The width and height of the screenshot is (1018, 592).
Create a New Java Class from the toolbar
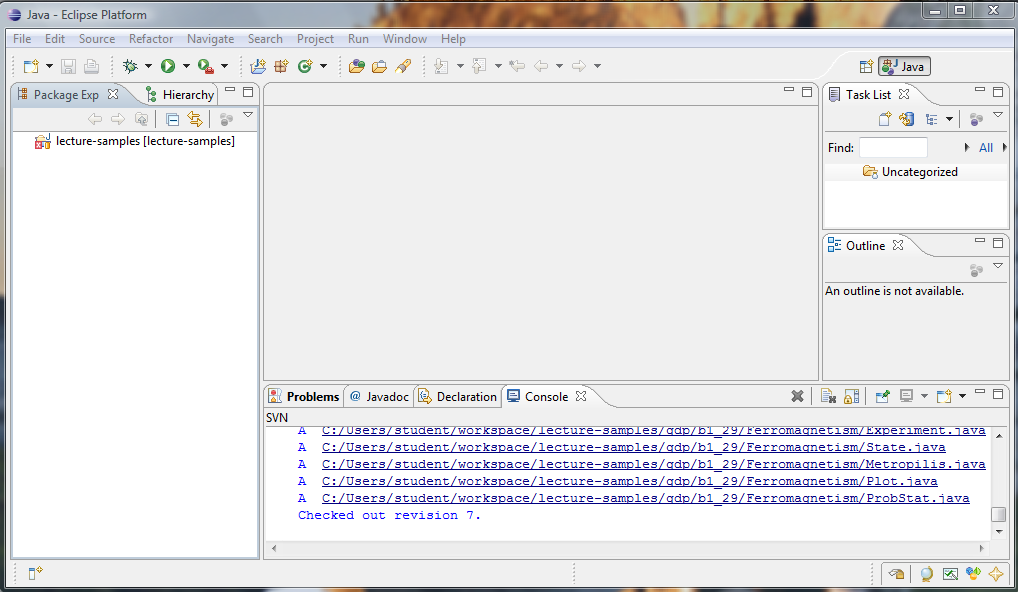click(304, 66)
